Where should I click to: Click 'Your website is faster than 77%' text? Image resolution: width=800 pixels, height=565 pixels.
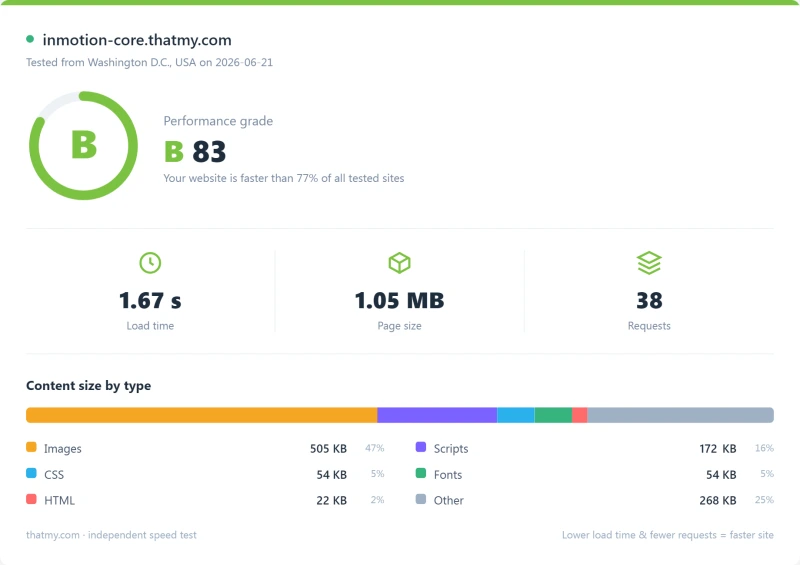click(284, 178)
